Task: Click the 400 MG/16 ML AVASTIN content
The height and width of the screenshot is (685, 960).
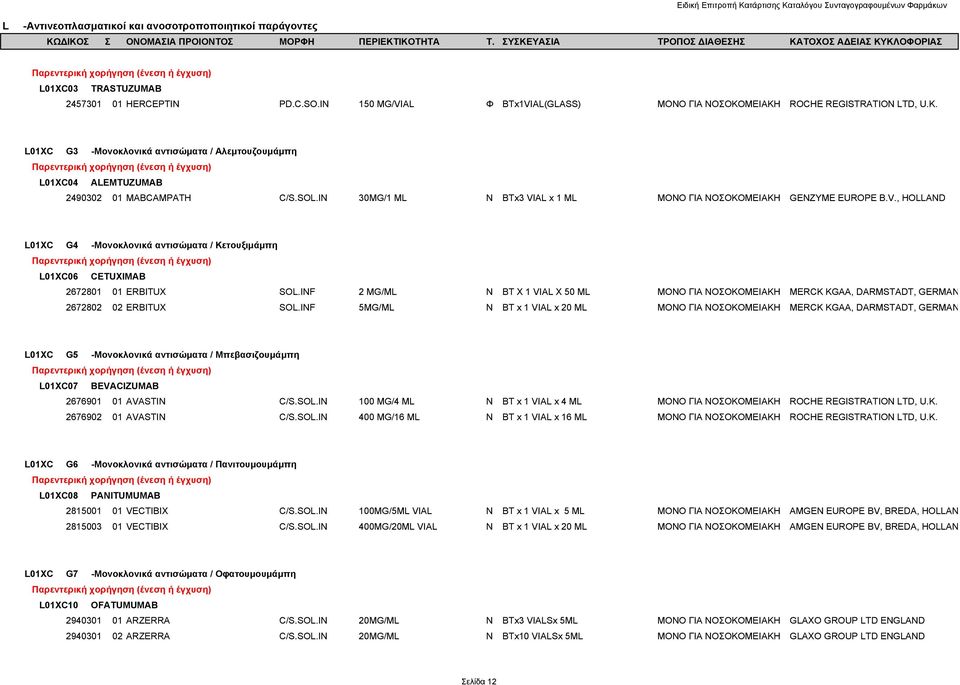Action: pos(389,417)
